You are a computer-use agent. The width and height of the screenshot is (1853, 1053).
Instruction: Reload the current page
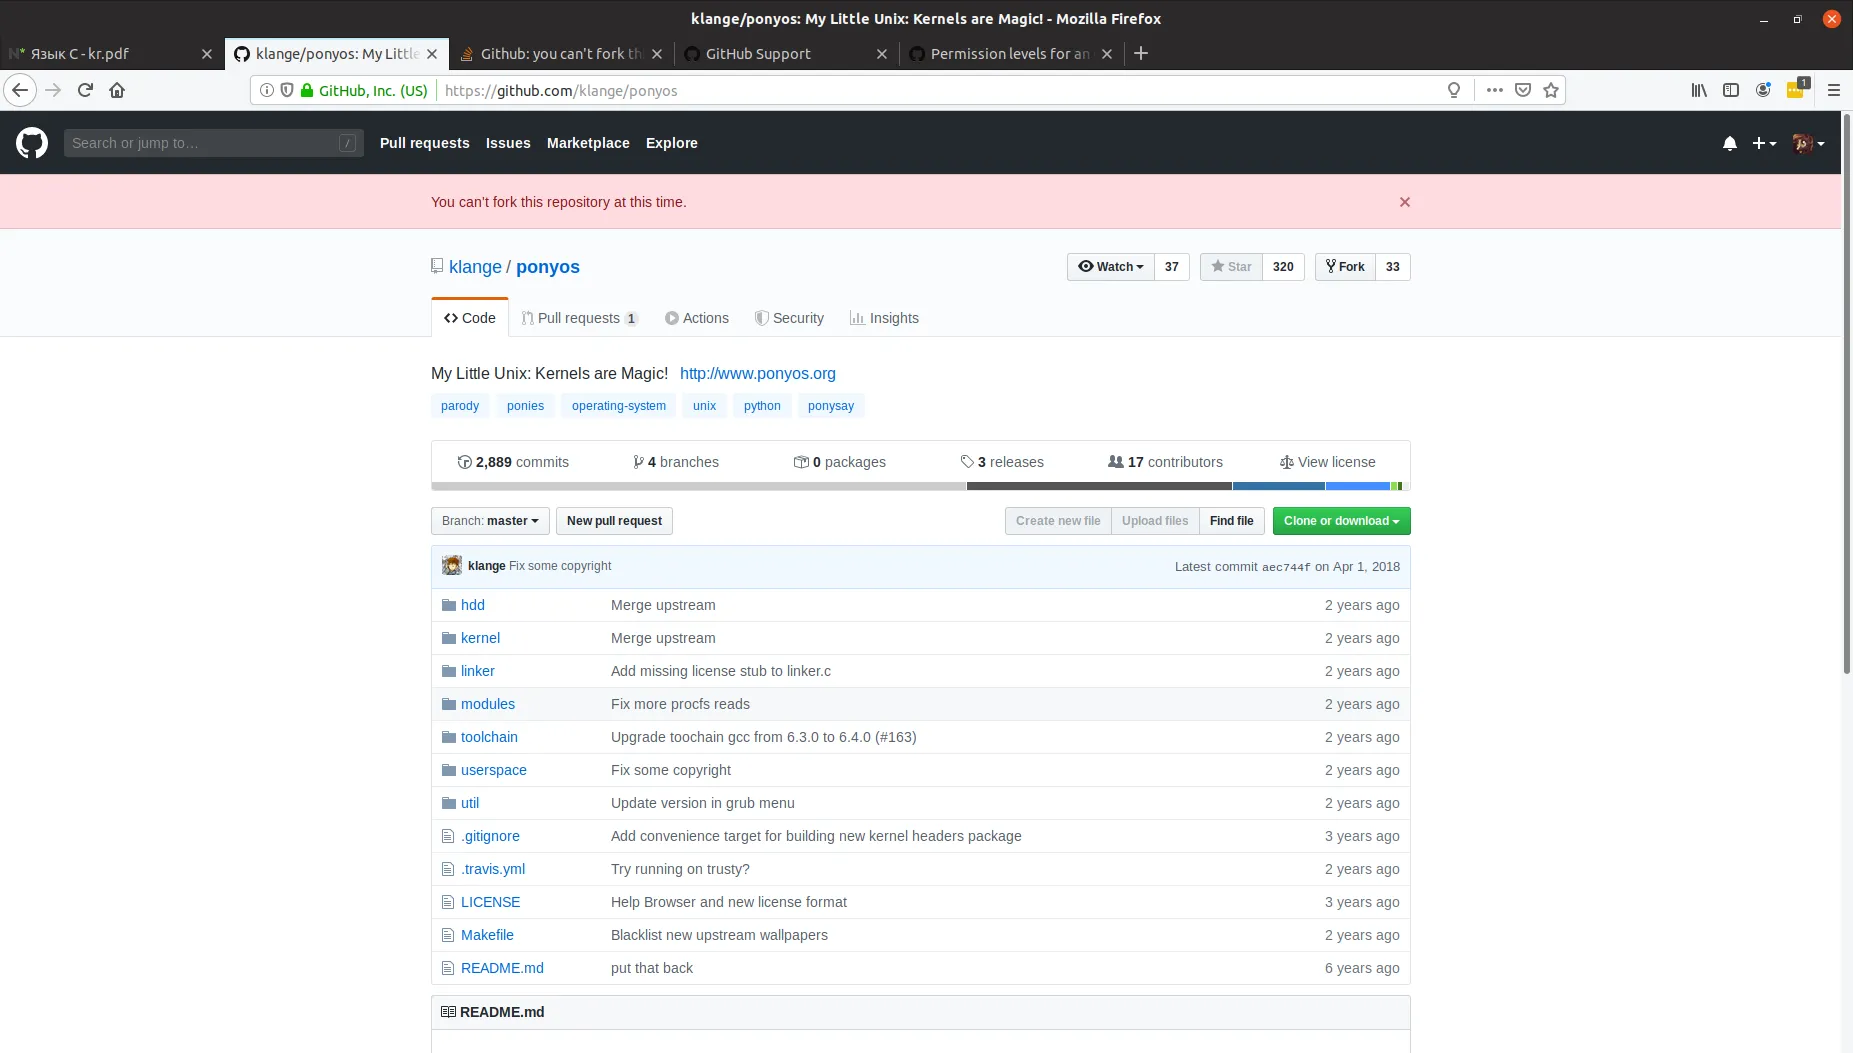(86, 90)
